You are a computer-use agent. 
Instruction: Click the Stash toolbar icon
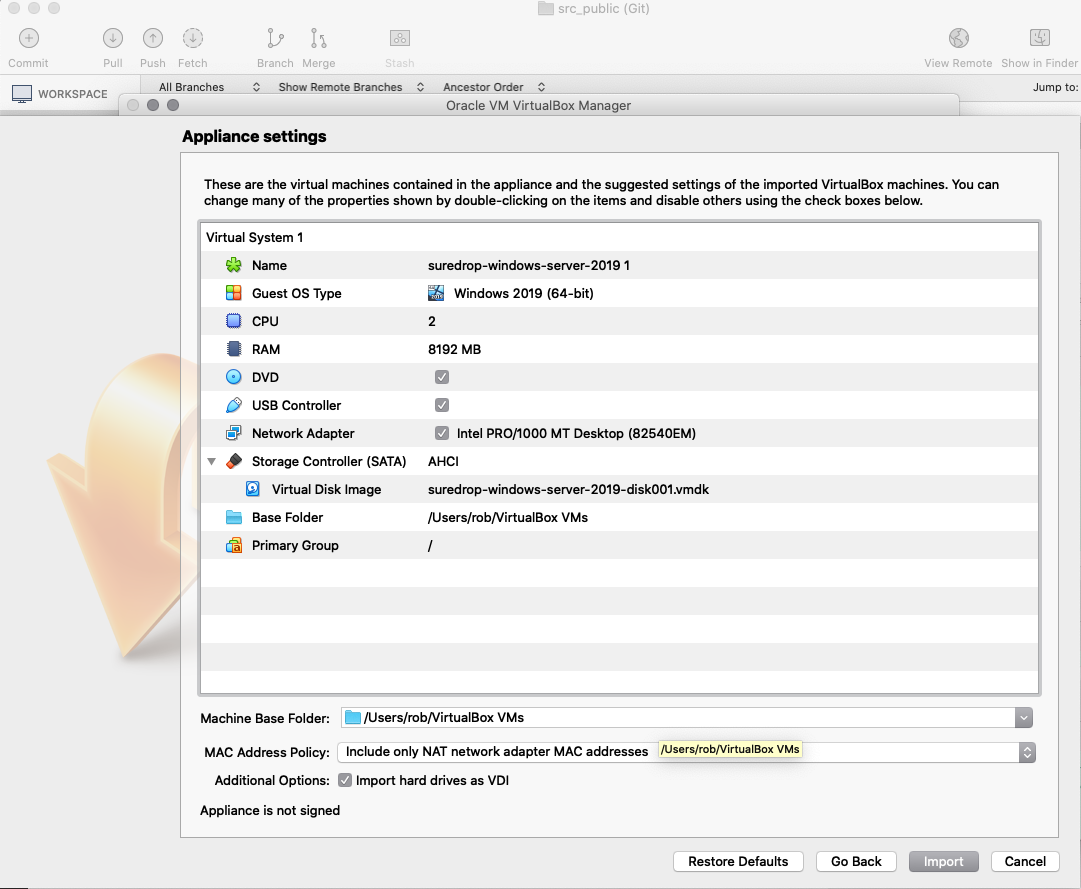[x=400, y=38]
